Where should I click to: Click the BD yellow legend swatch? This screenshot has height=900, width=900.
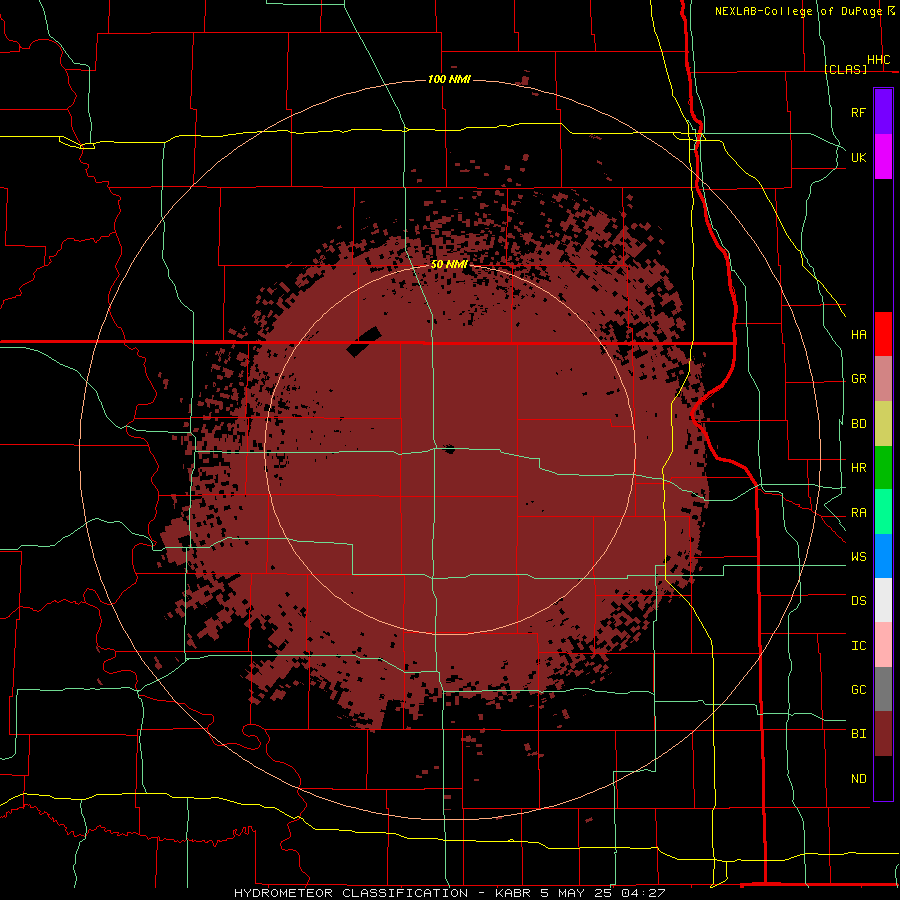coord(883,424)
